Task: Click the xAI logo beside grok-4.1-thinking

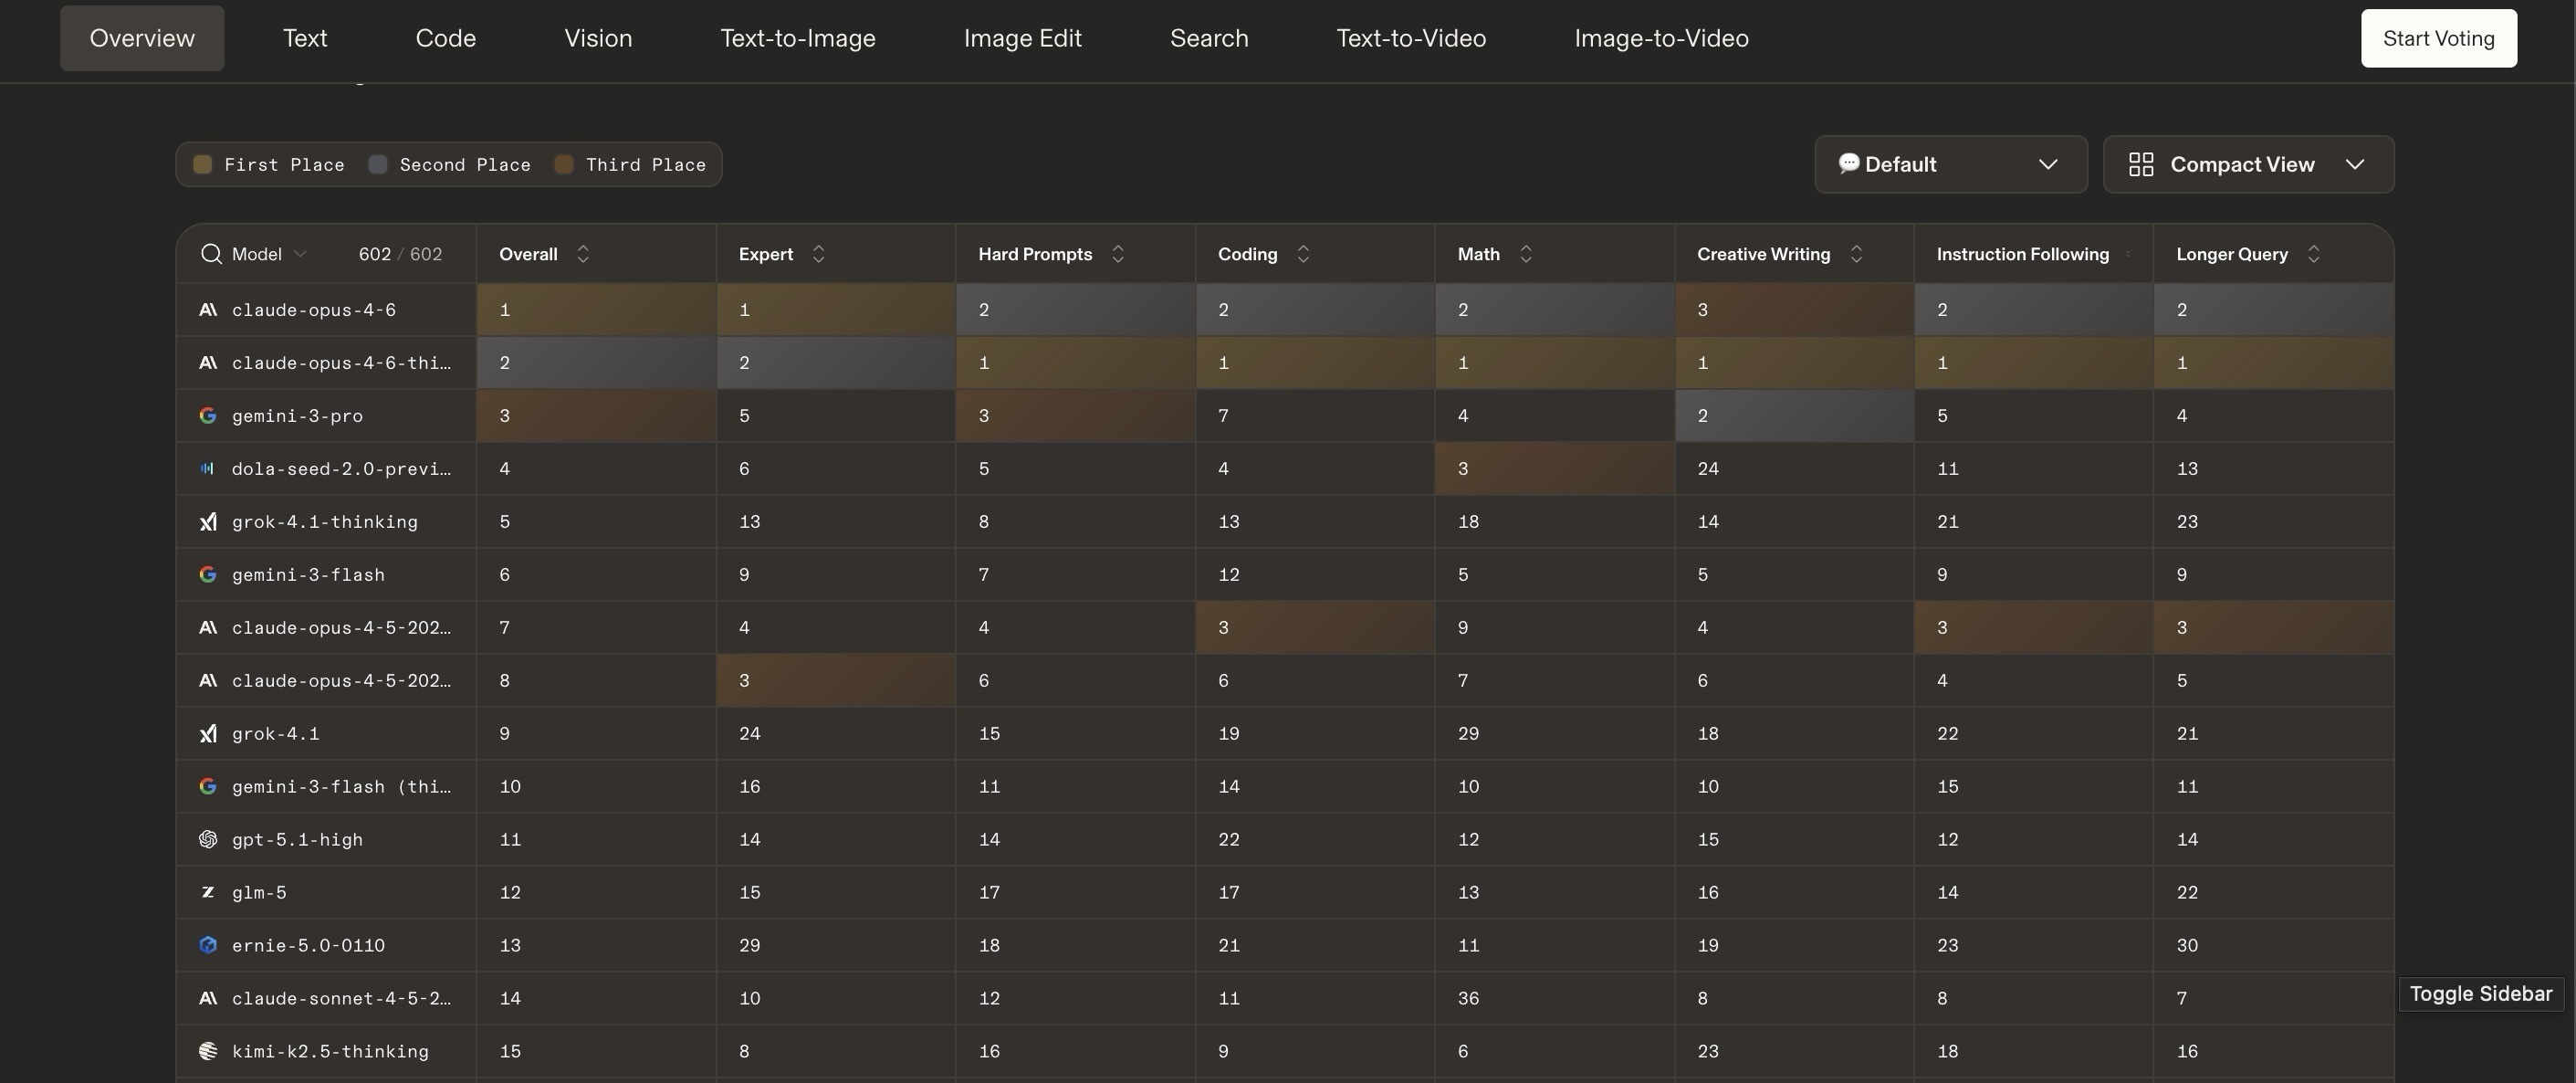Action: tap(208, 522)
